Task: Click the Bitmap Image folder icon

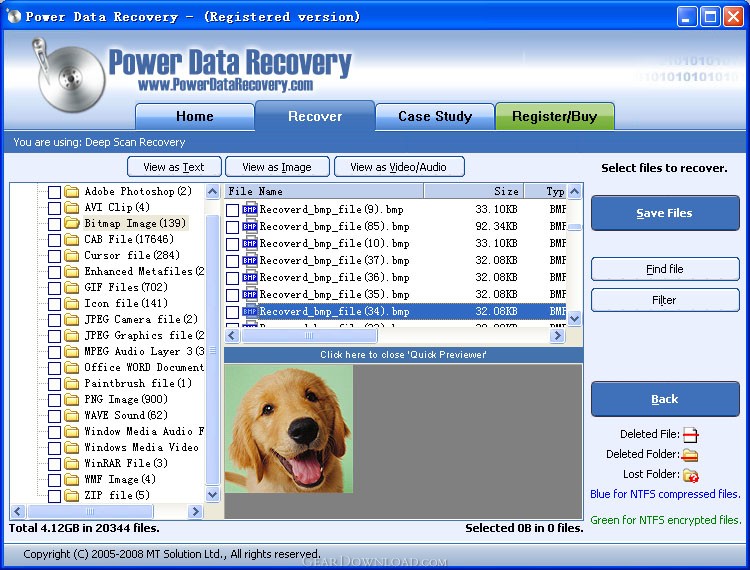Action: point(72,224)
